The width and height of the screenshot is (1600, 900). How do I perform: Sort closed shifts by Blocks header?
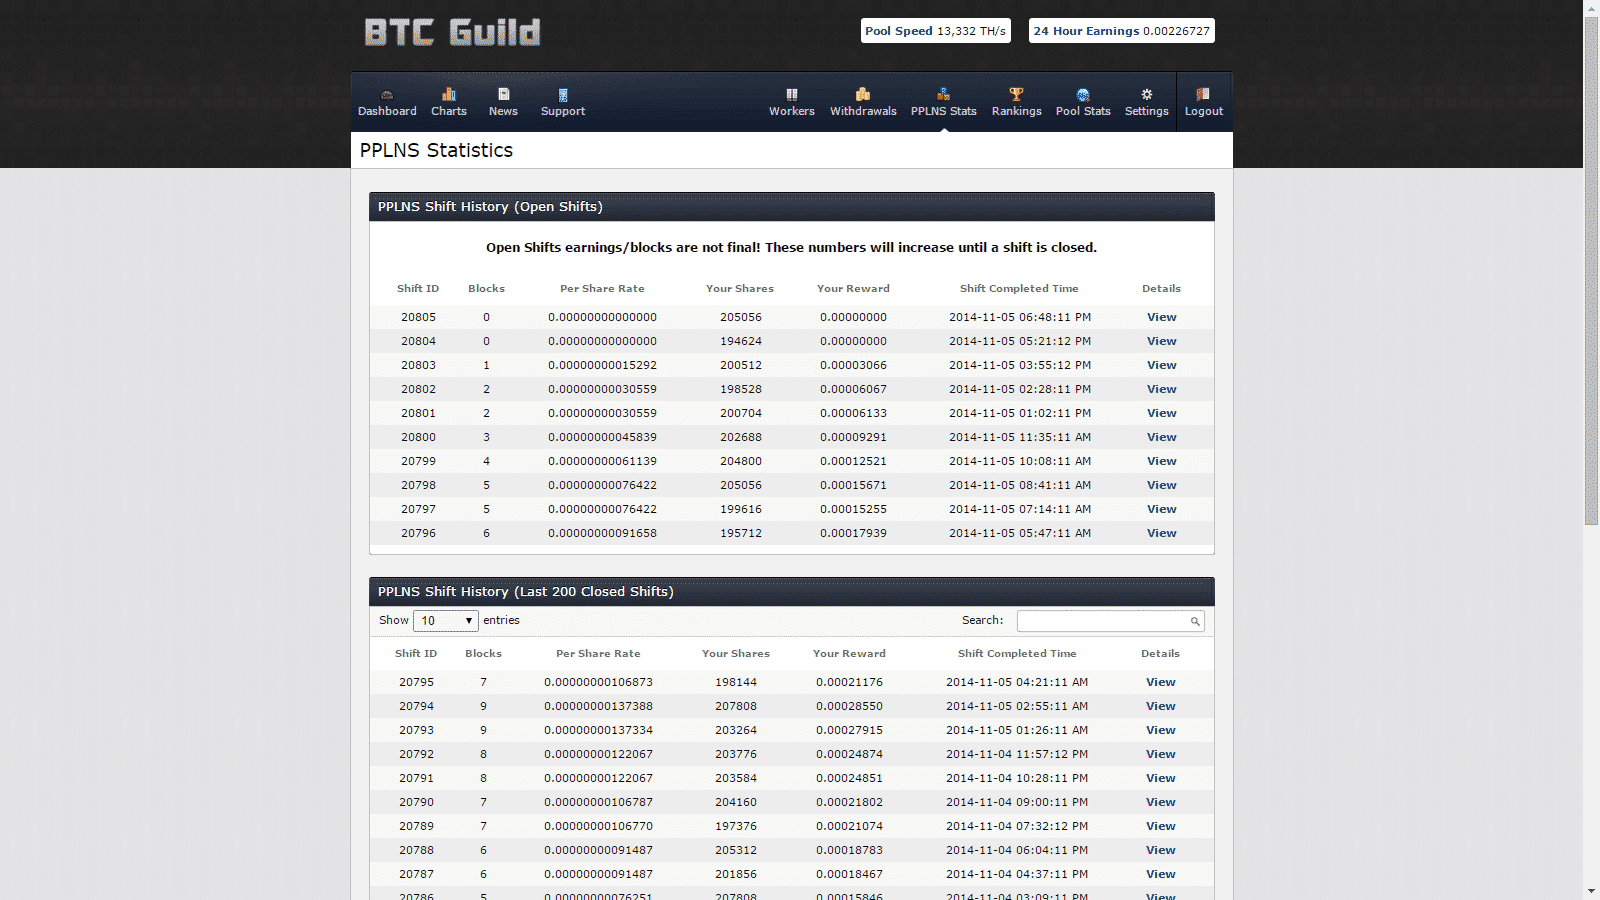pyautogui.click(x=483, y=653)
